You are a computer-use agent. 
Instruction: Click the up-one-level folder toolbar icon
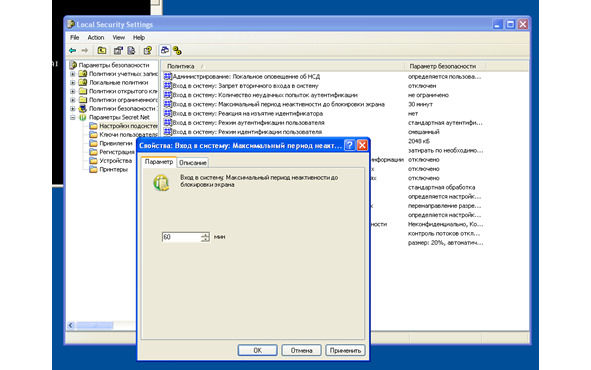101,50
